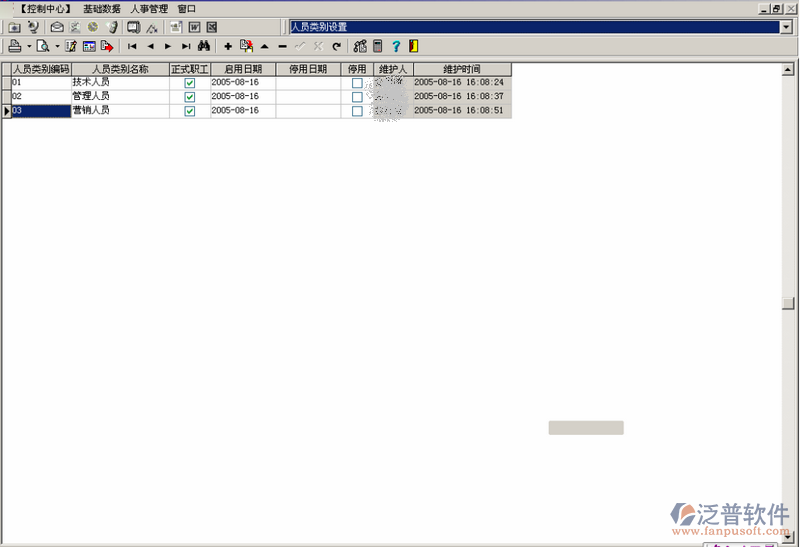Select the cell 管理人员
Viewport: 800px width, 547px height.
120,97
